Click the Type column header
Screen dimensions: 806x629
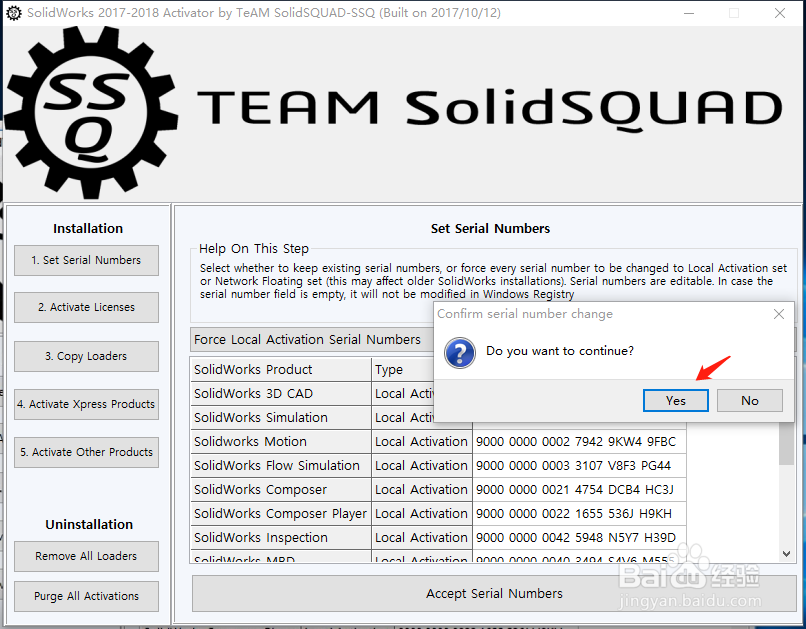tap(403, 369)
